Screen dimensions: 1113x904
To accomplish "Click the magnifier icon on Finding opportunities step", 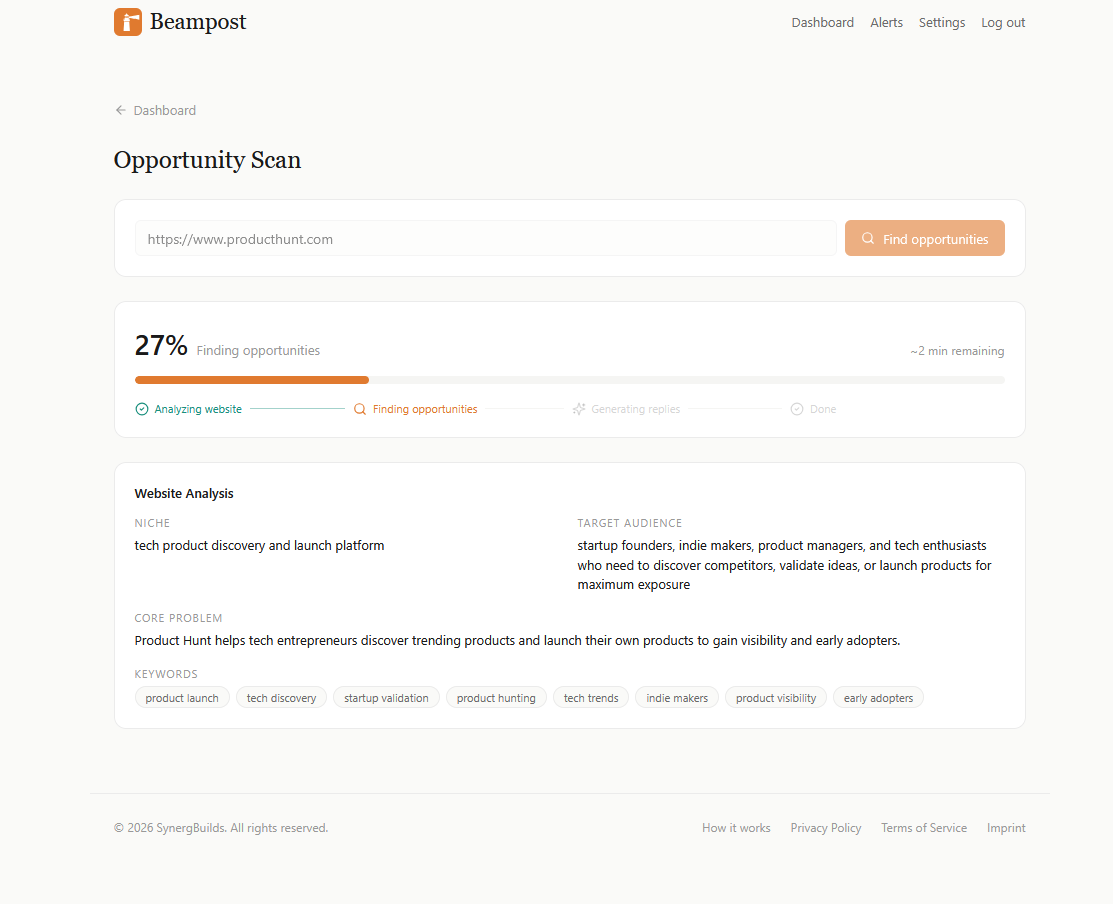I will [x=359, y=409].
